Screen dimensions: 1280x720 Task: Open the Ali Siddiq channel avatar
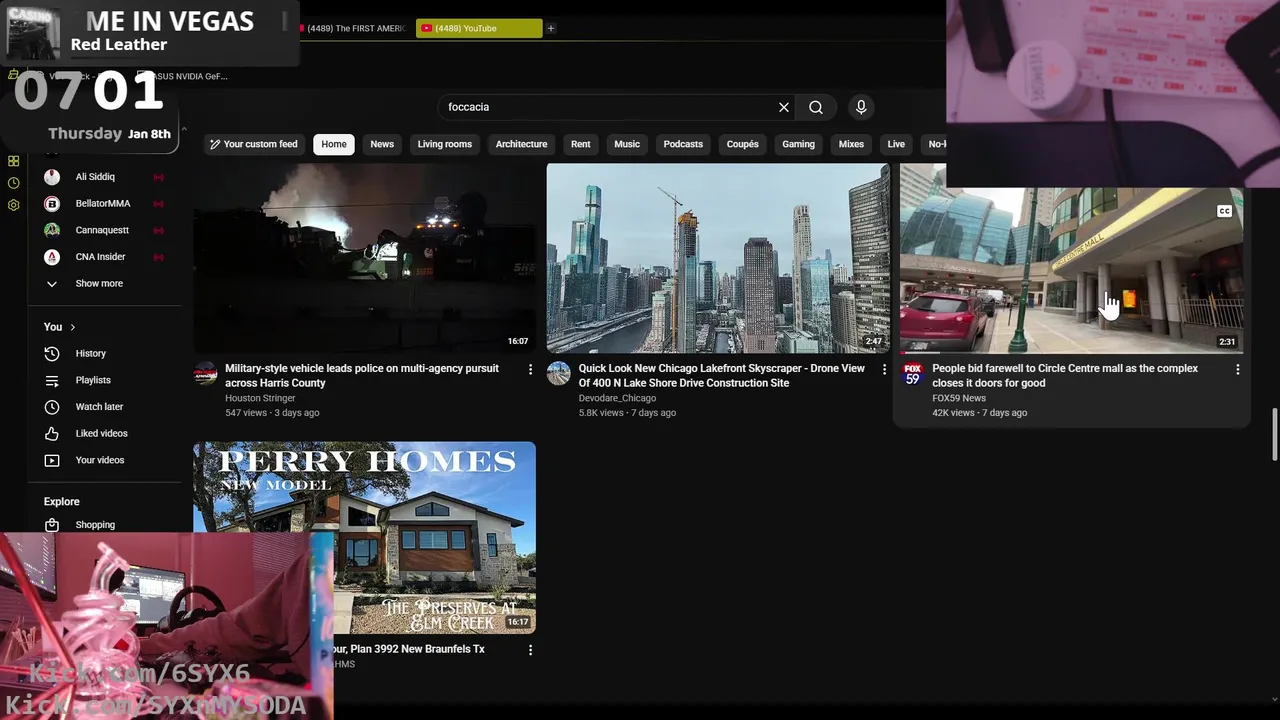[52, 177]
